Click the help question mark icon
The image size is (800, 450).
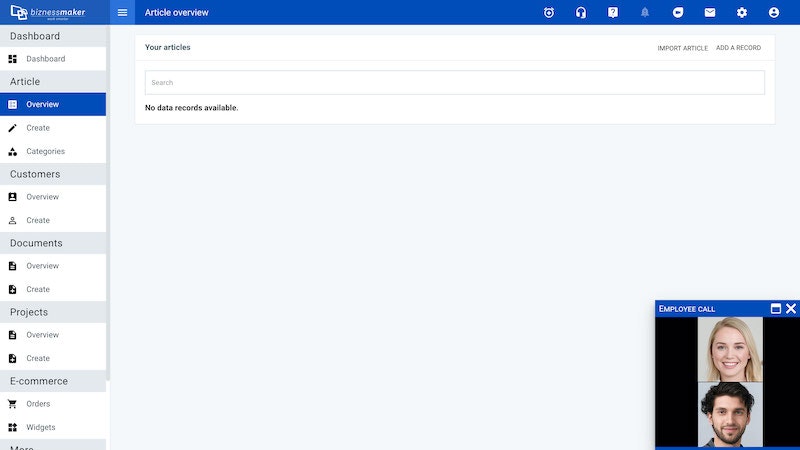(613, 12)
